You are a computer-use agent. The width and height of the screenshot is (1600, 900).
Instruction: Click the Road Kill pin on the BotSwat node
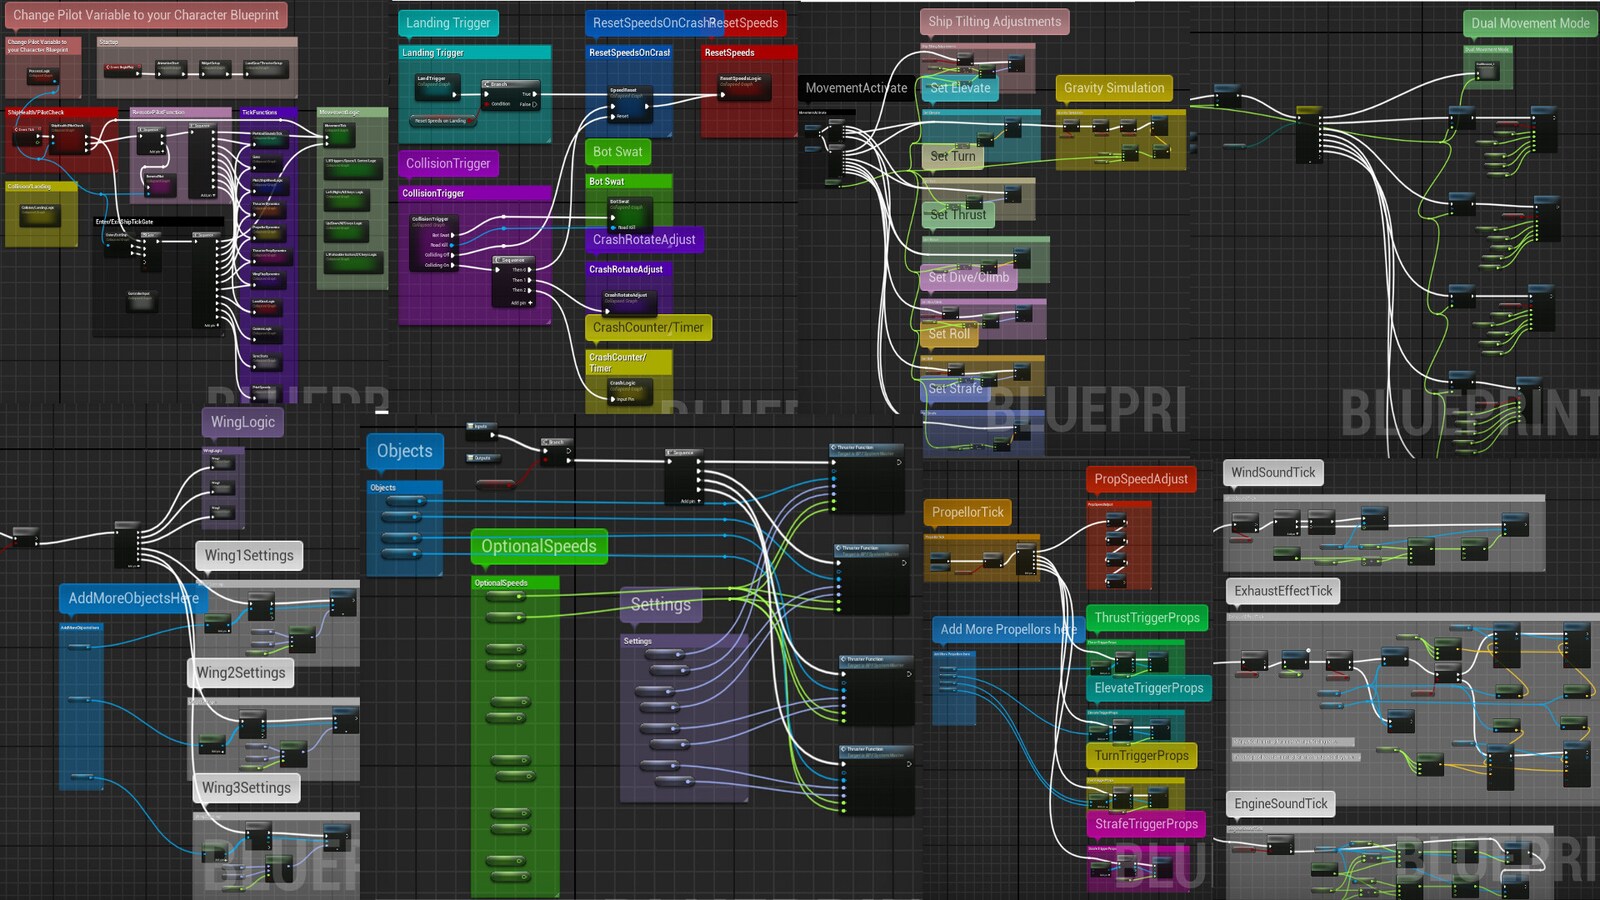pyautogui.click(x=615, y=228)
